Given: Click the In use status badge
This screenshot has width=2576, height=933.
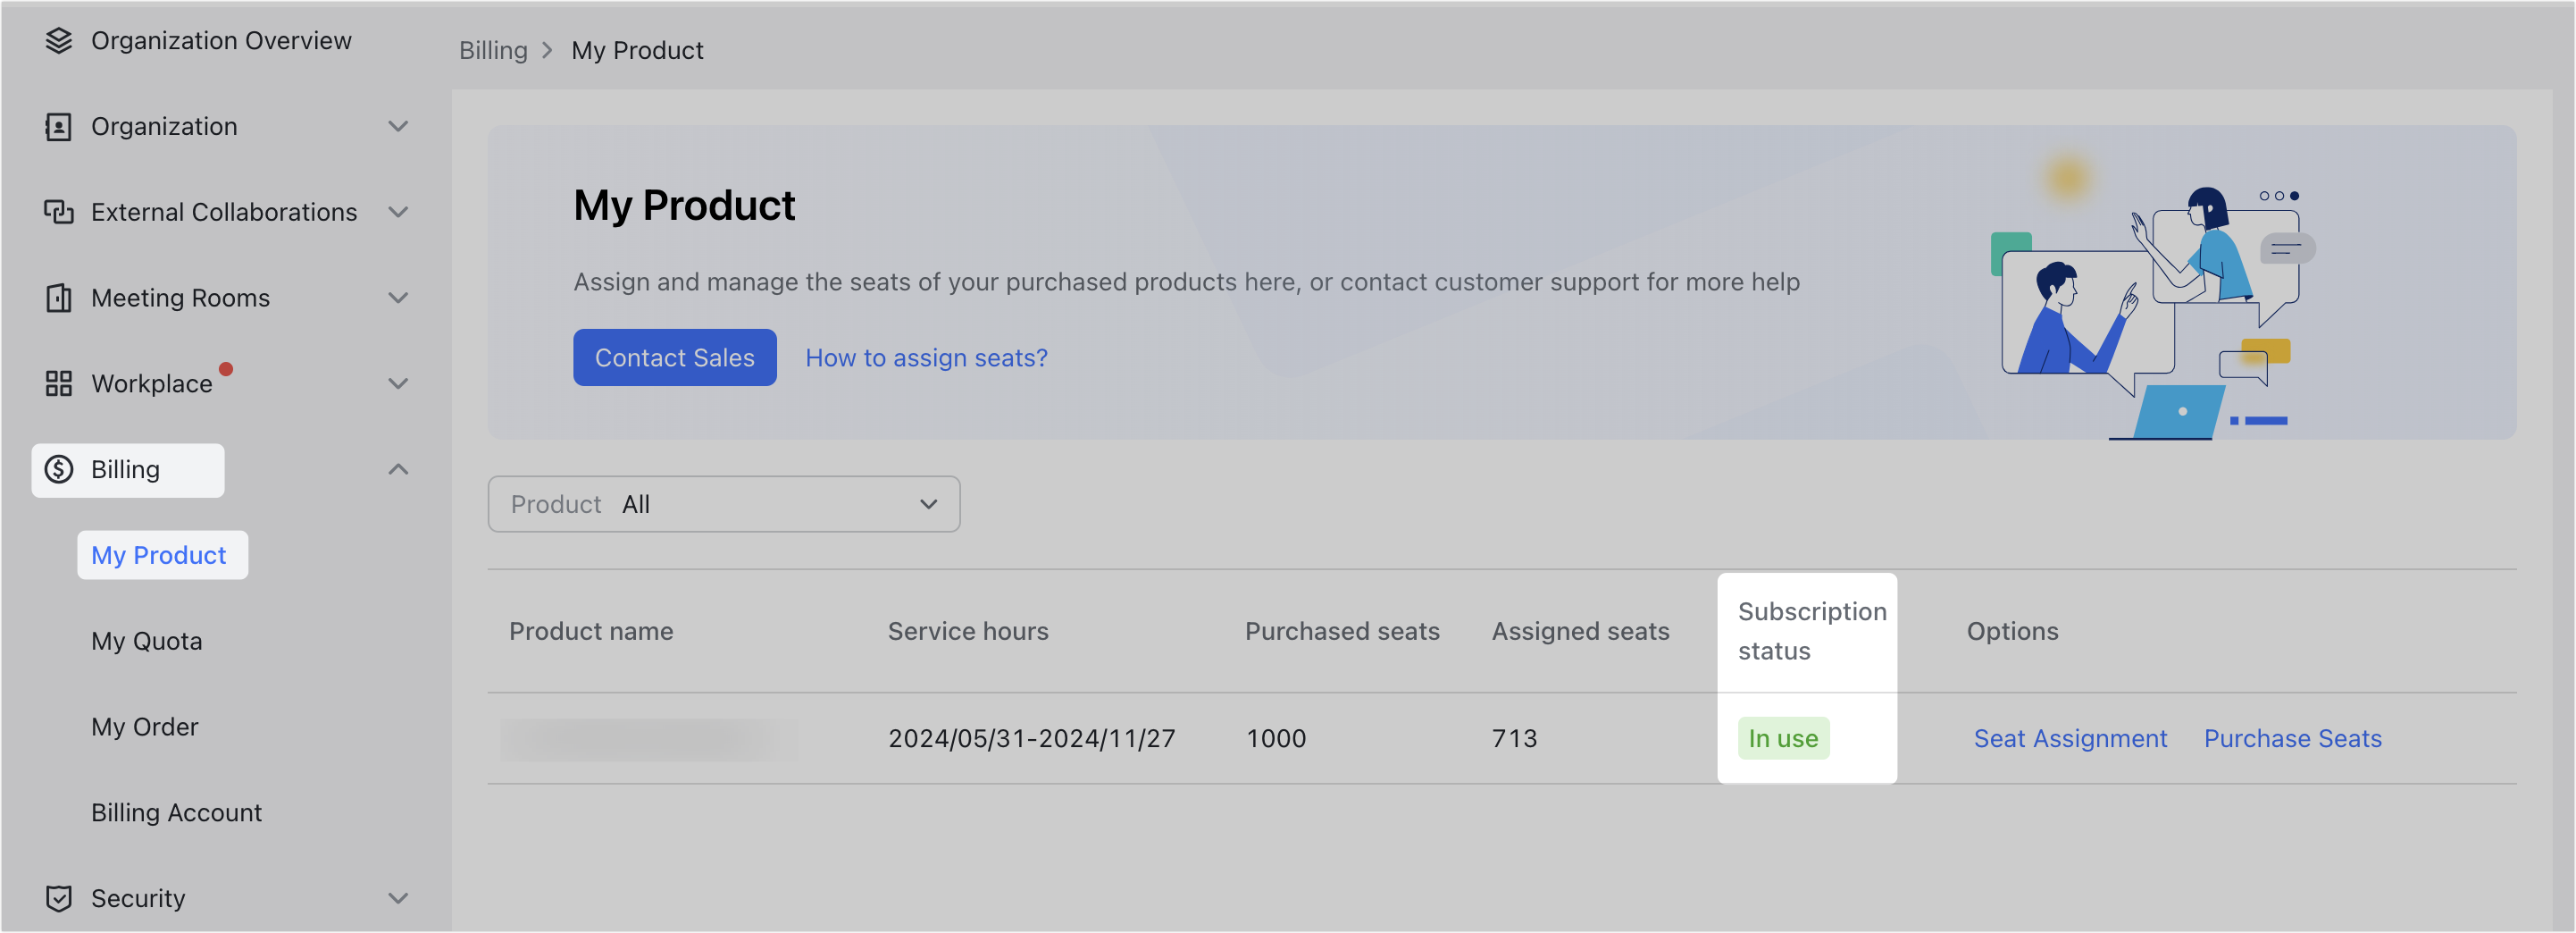Looking at the screenshot, I should coord(1783,739).
